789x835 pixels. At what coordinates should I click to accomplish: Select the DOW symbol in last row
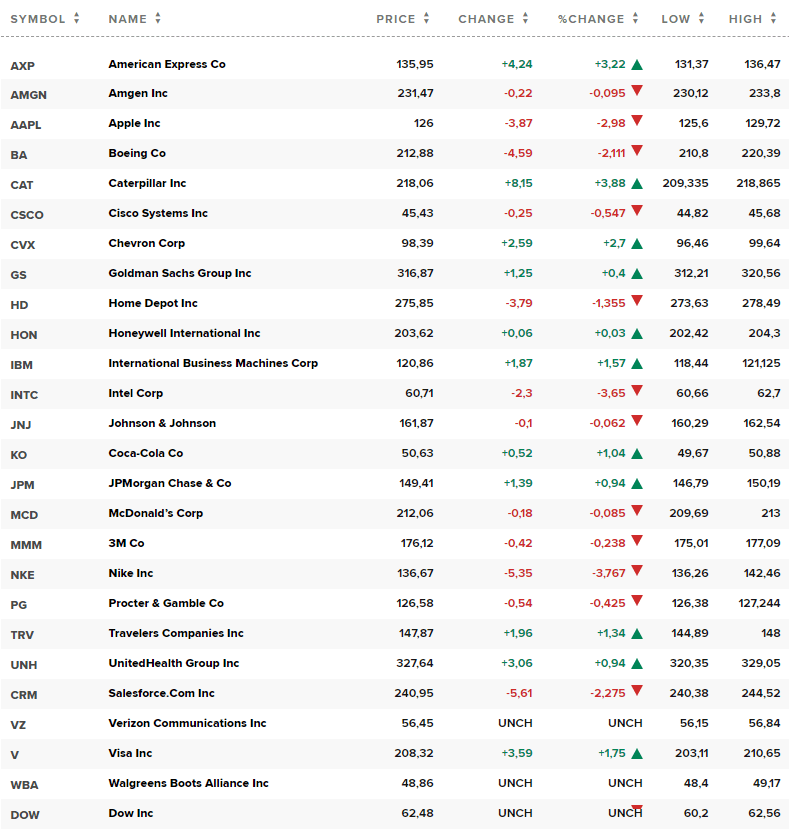tap(25, 815)
